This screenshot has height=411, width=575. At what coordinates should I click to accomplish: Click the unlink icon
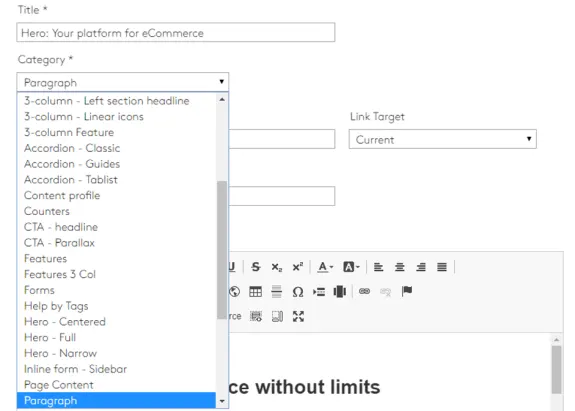[x=385, y=291]
